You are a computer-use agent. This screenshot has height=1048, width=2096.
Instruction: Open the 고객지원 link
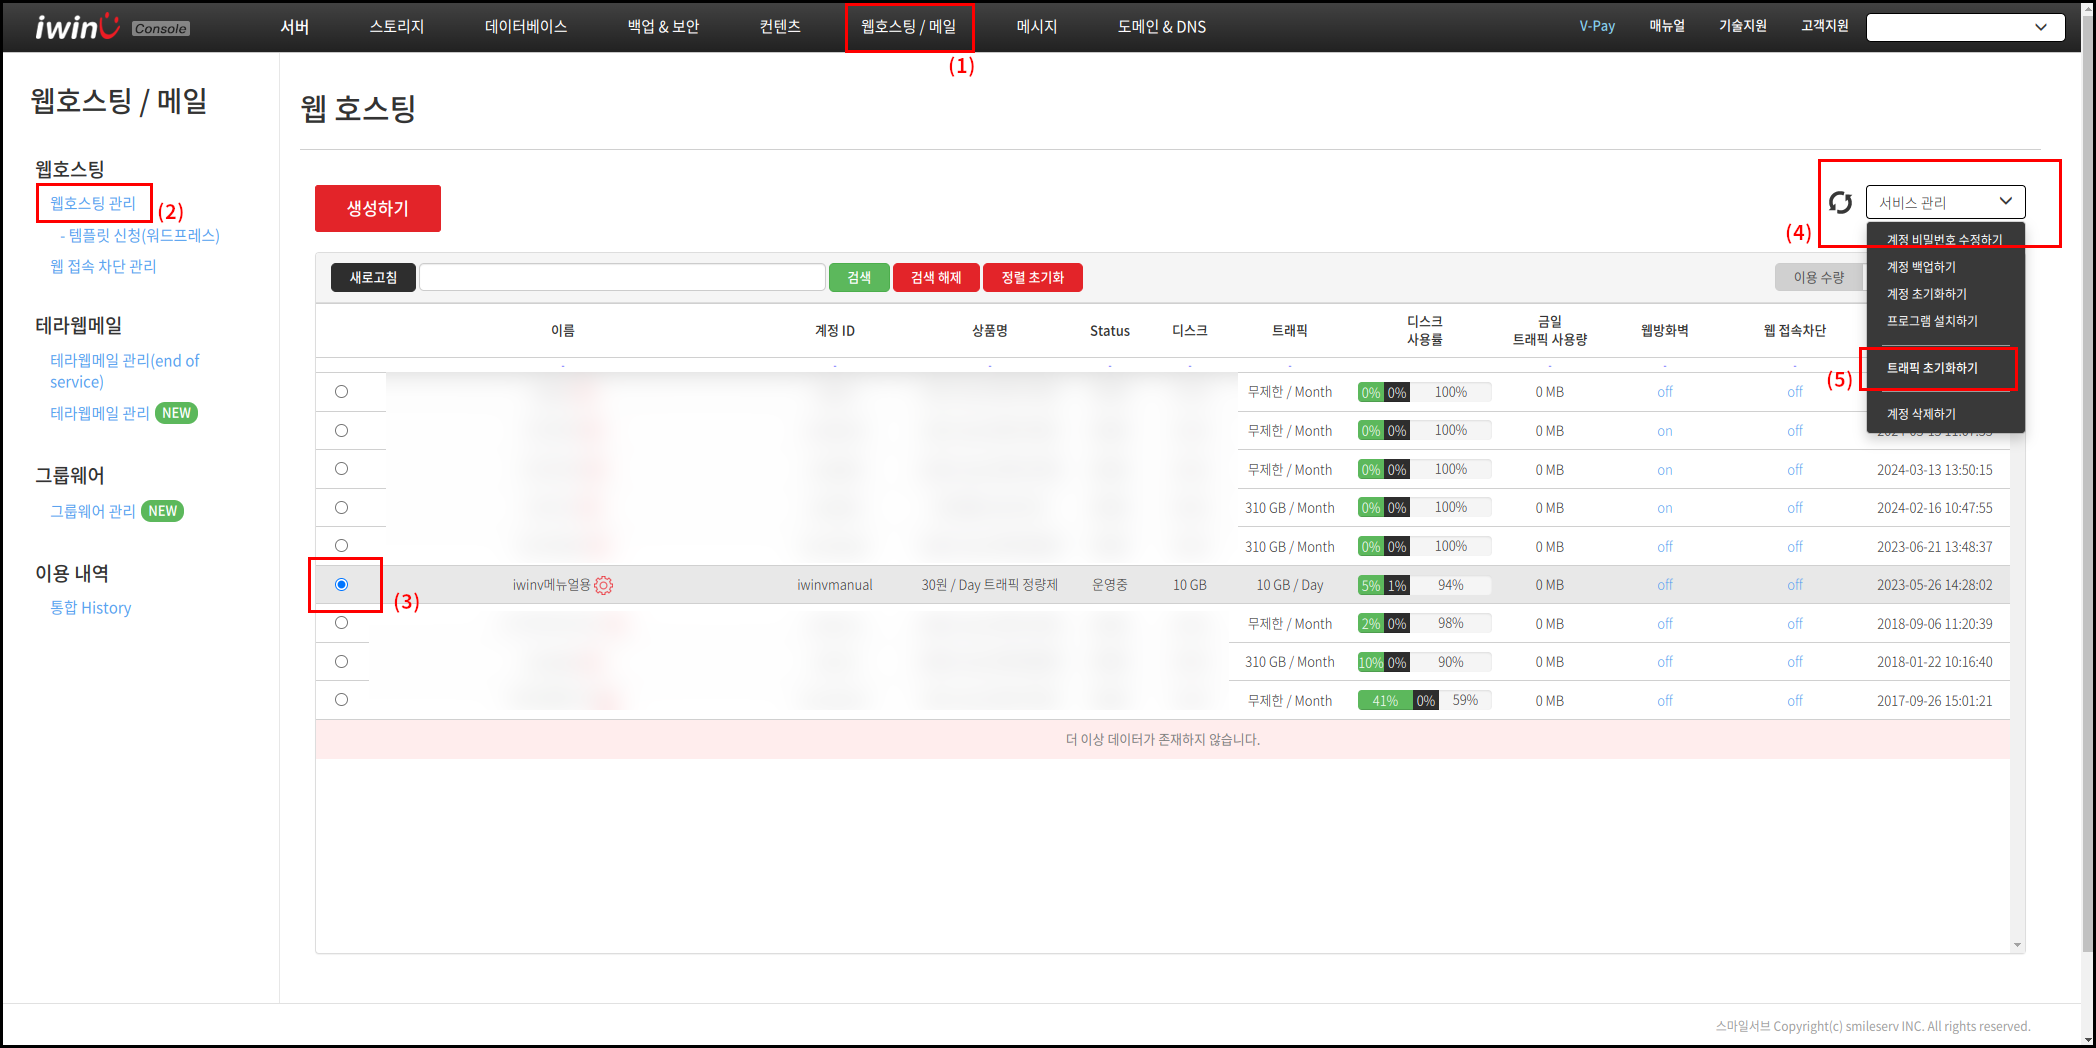1825,26
